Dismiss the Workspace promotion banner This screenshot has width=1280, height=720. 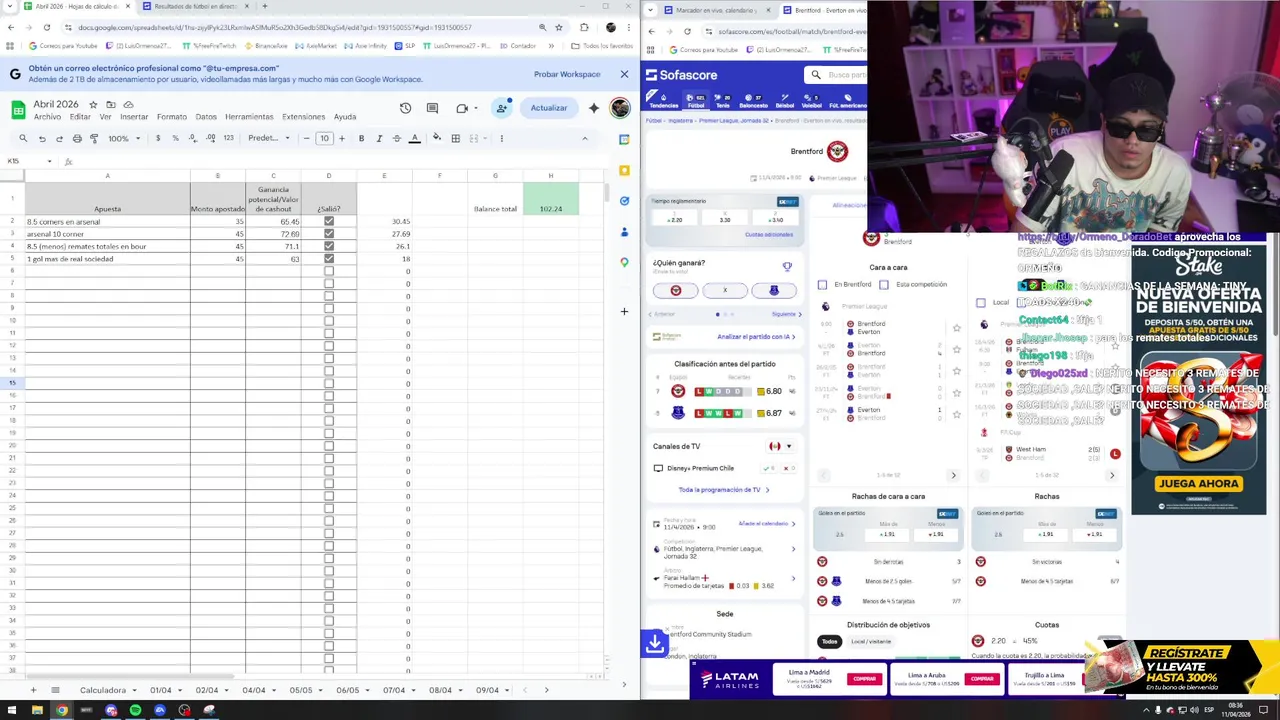[624, 74]
